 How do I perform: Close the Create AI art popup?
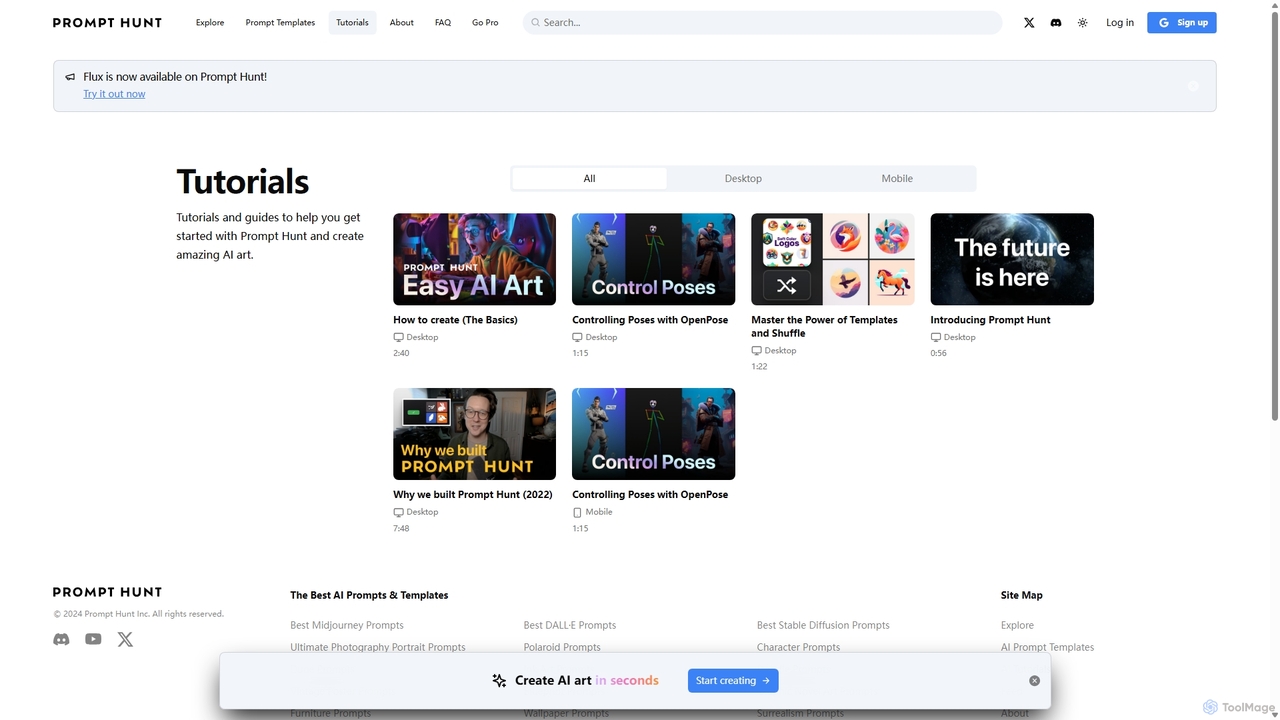(x=1035, y=681)
